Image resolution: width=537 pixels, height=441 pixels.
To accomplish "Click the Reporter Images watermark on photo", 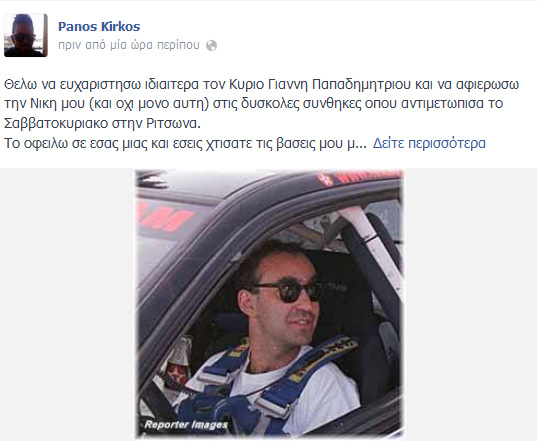I will pyautogui.click(x=186, y=425).
